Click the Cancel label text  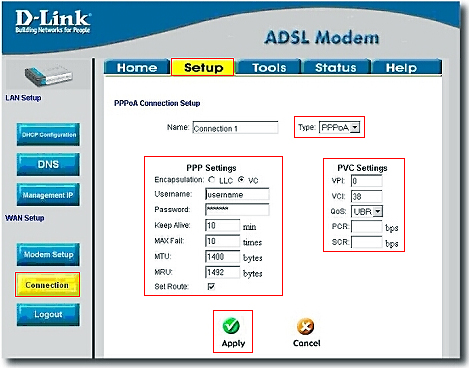coord(307,343)
